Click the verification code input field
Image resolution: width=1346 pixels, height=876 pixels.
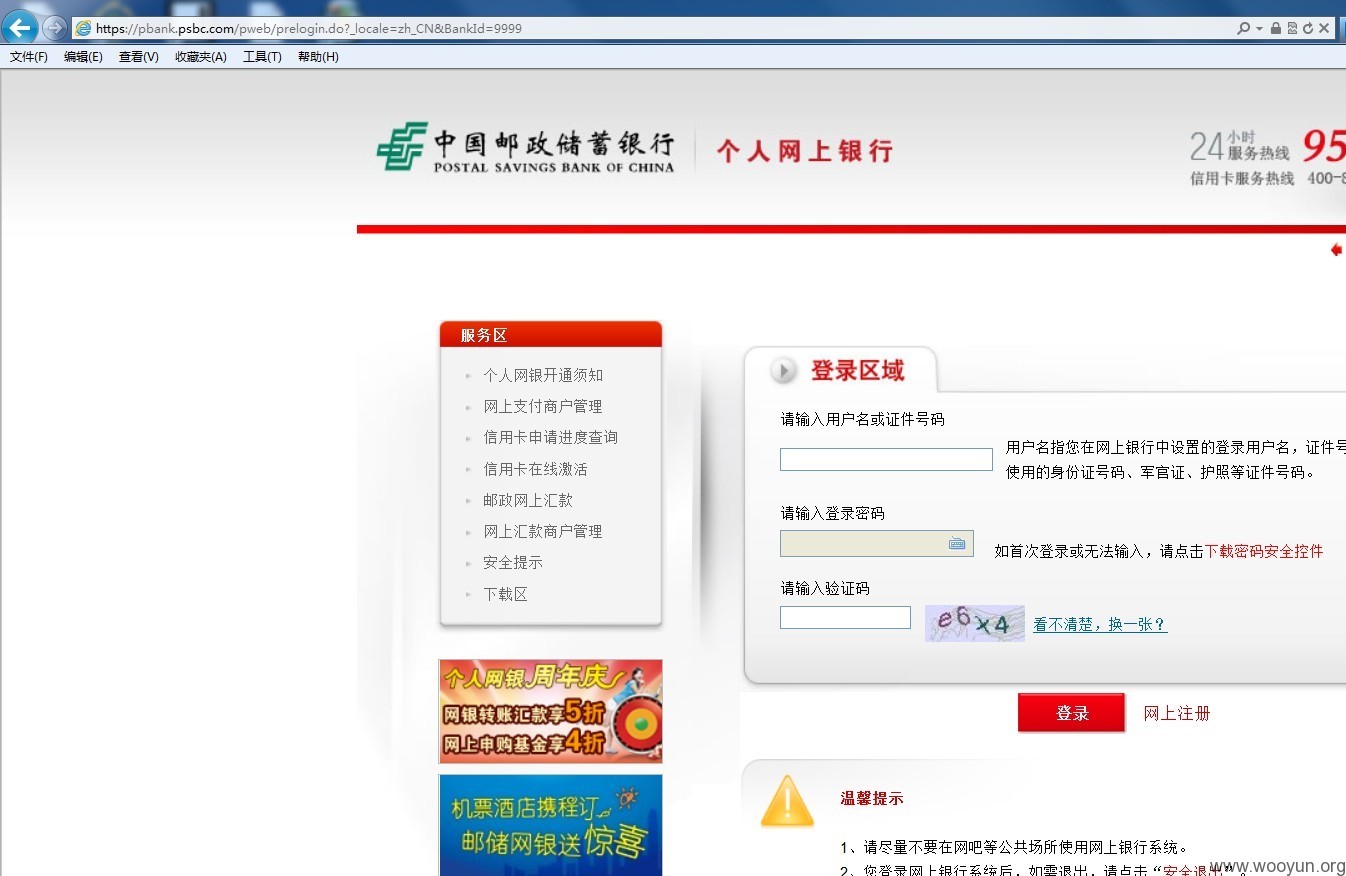coord(845,617)
